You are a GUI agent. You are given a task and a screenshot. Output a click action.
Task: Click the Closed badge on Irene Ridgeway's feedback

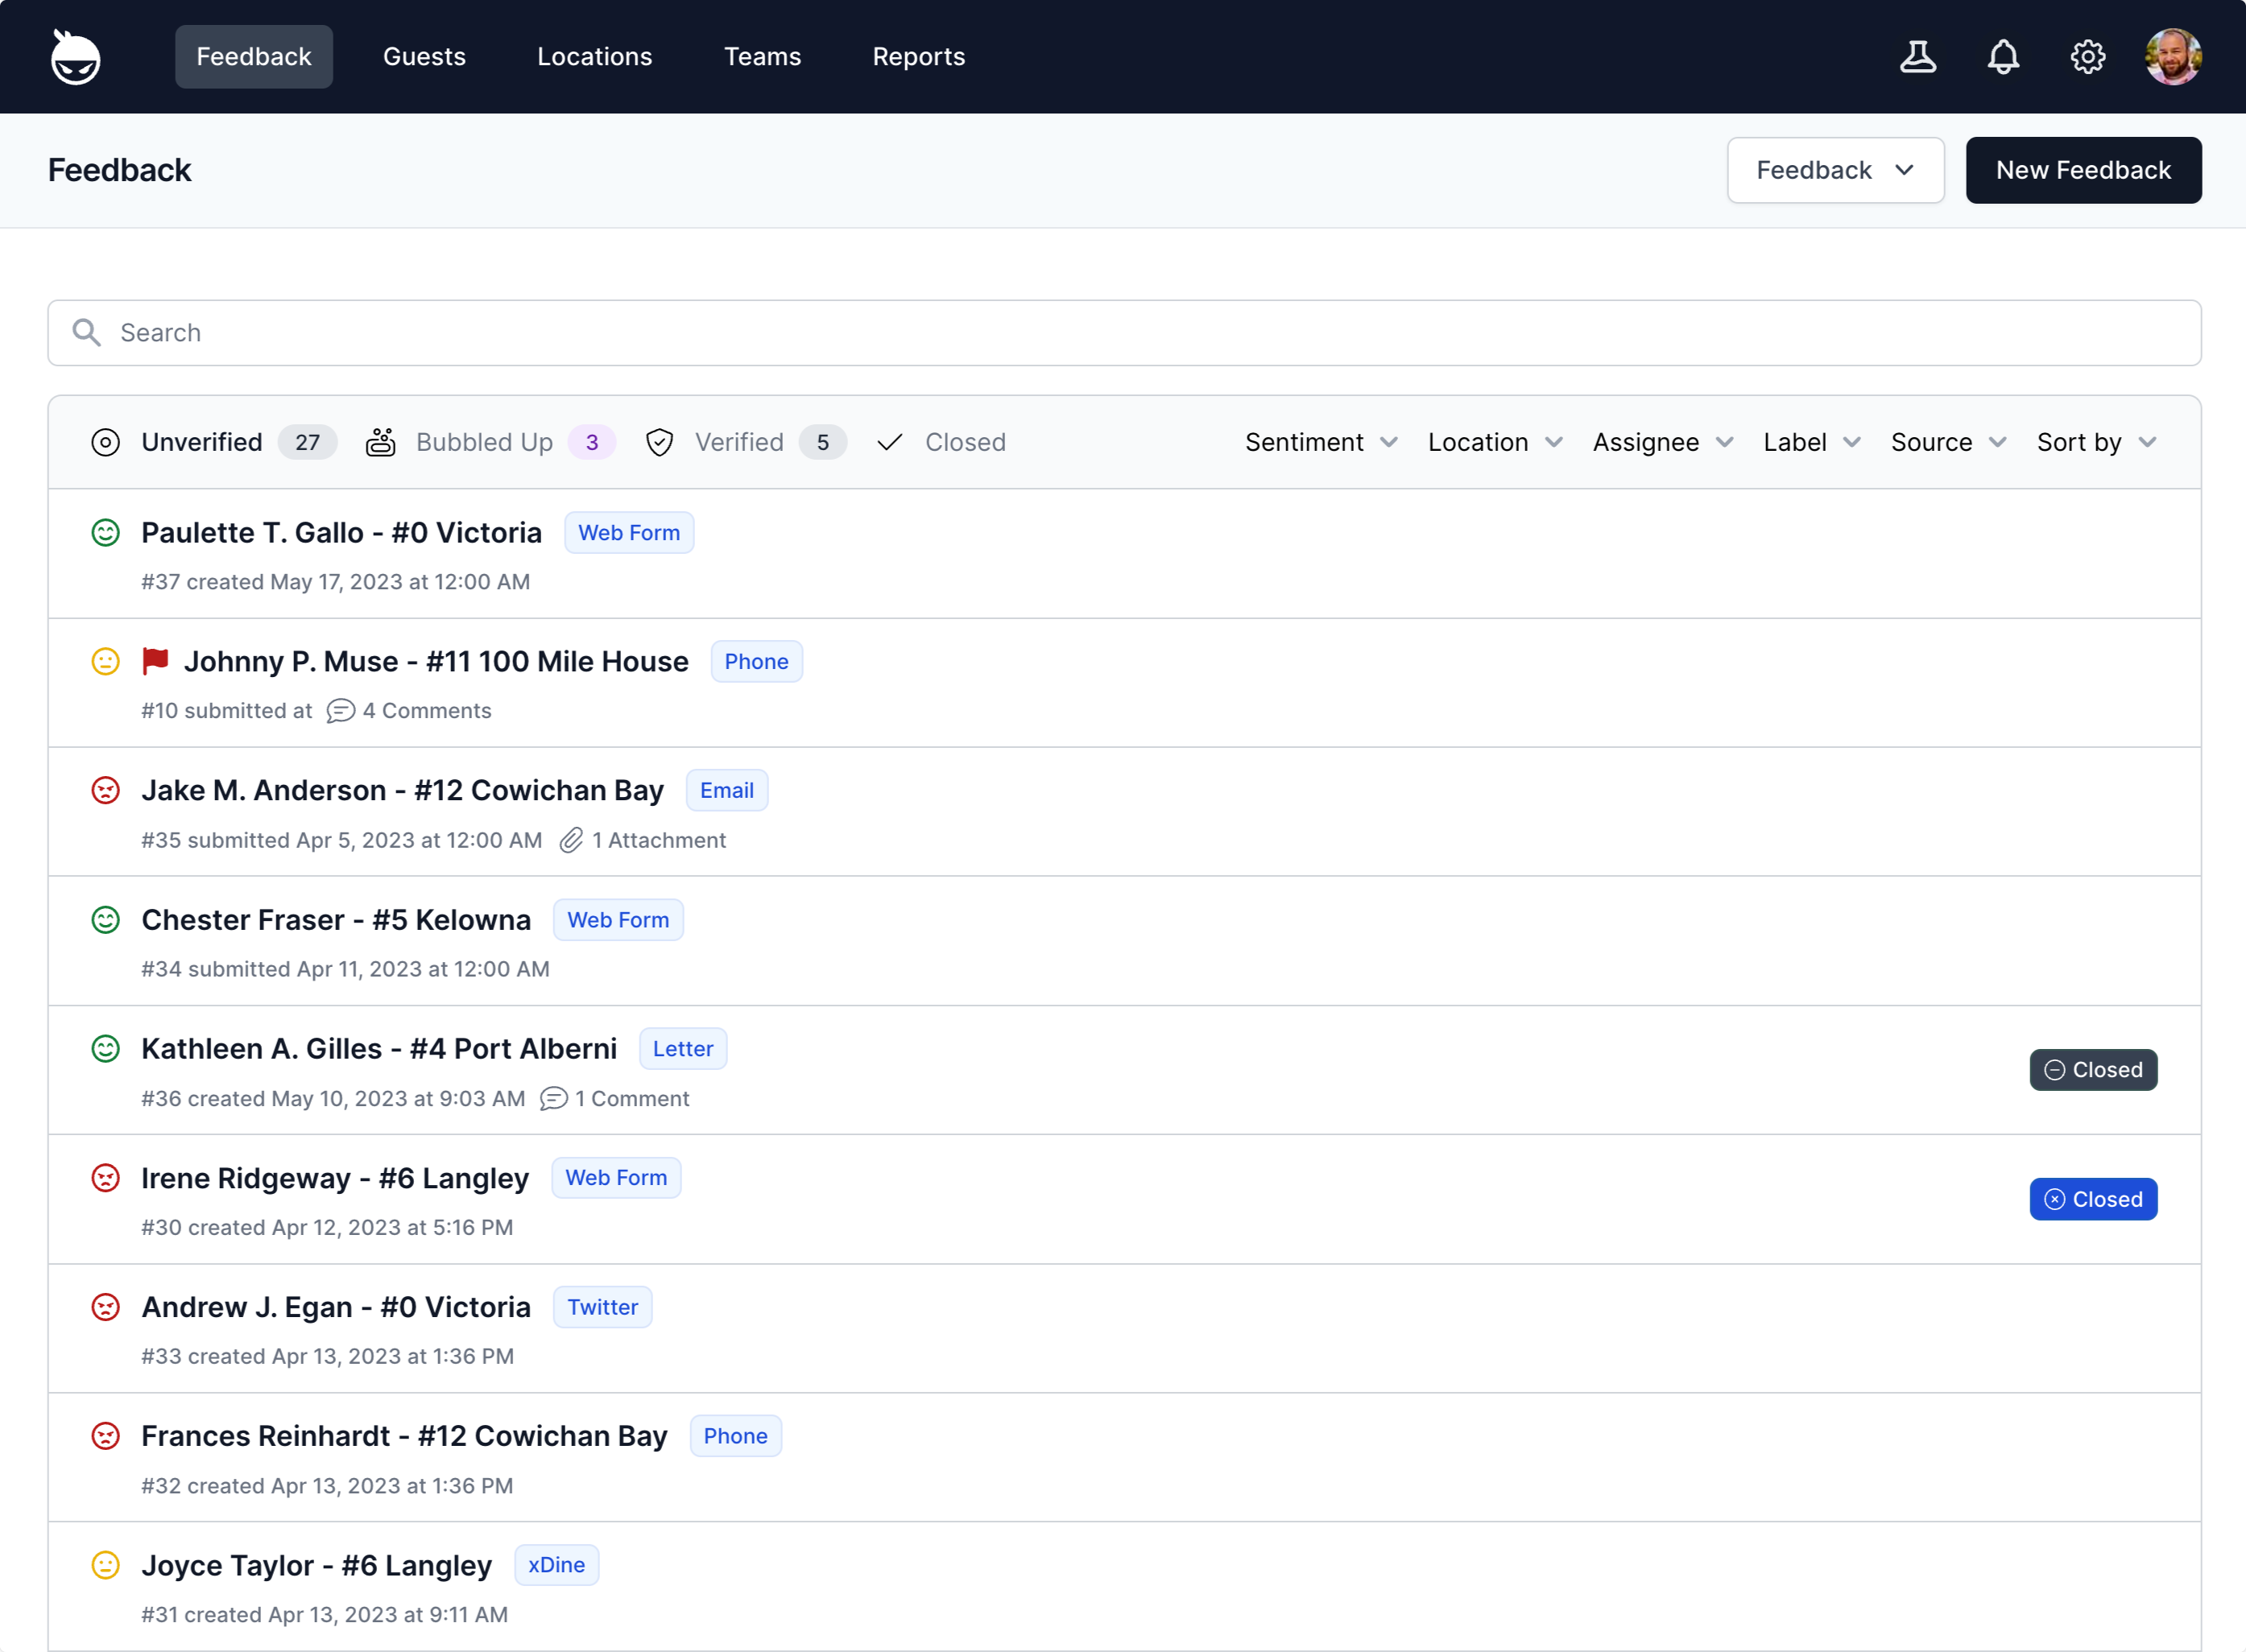click(x=2093, y=1199)
